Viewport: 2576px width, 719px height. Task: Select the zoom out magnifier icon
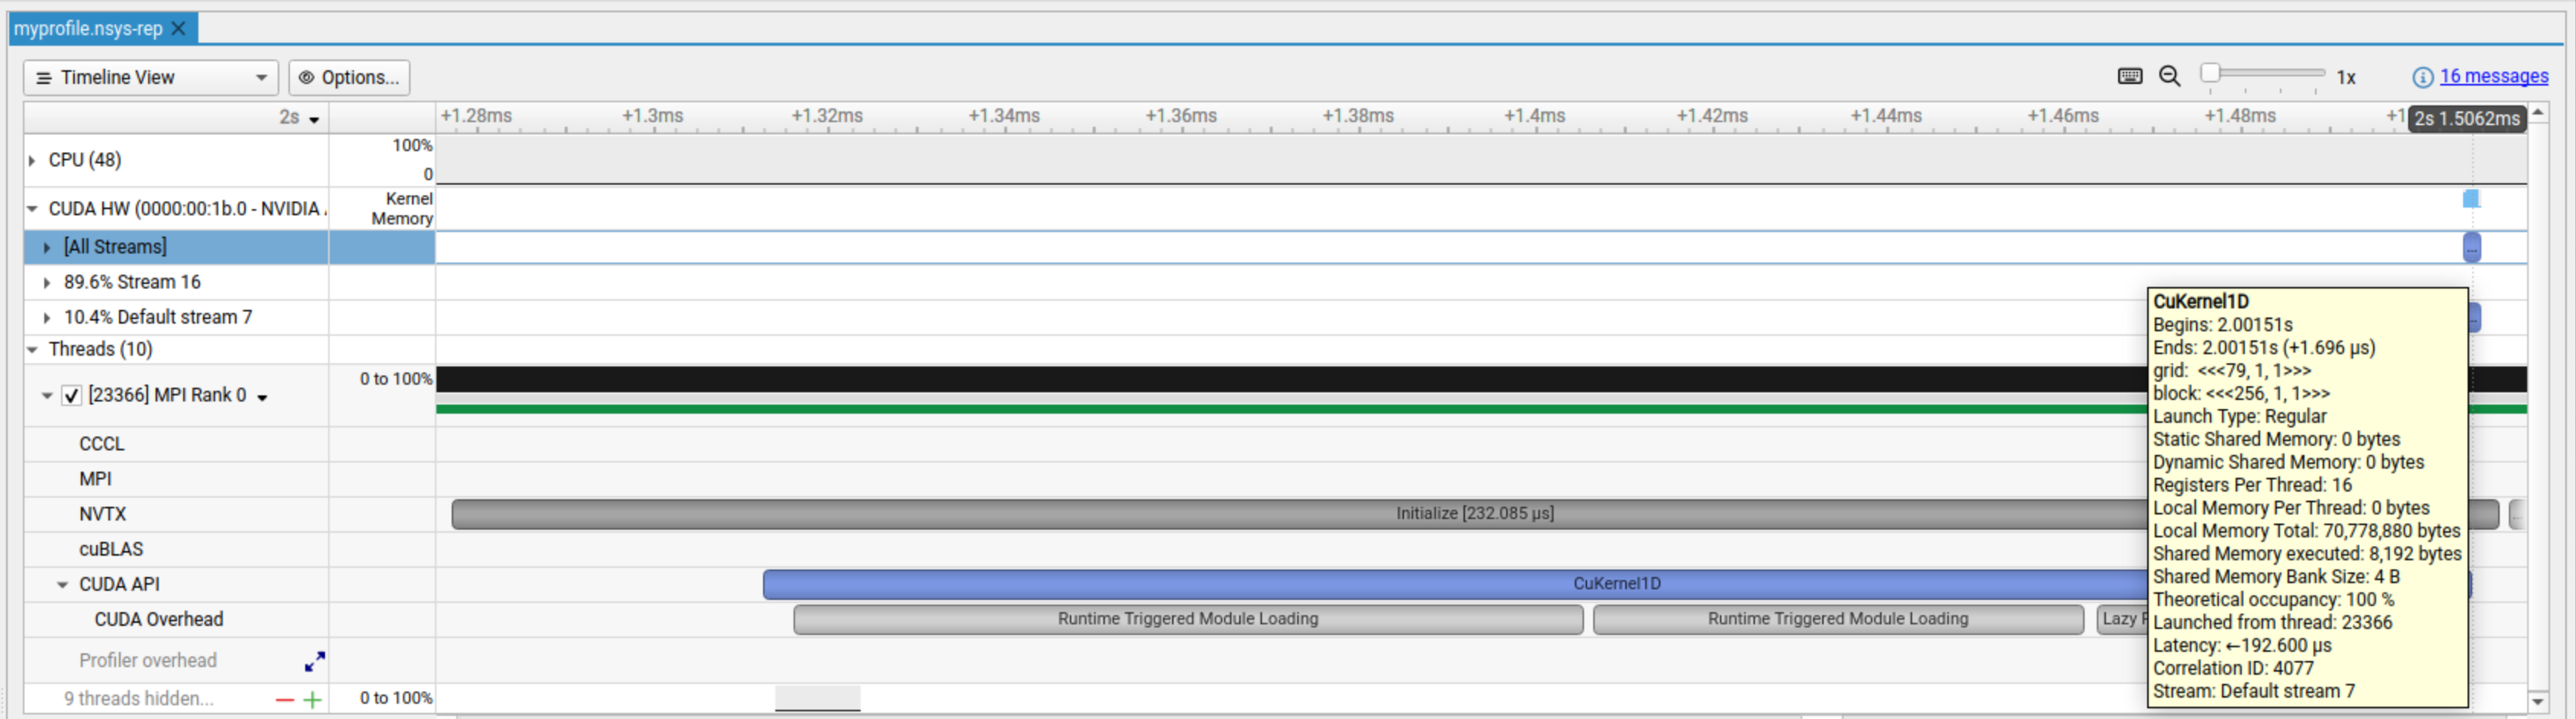coord(2168,76)
